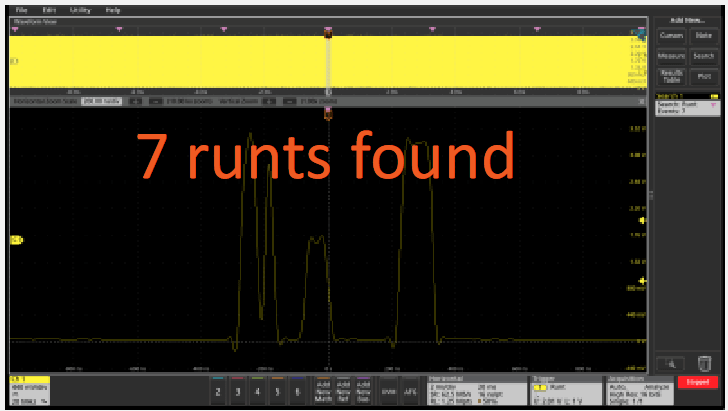The height and width of the screenshot is (411, 728).
Task: Select the sixth runt search marker
Action: point(537,29)
